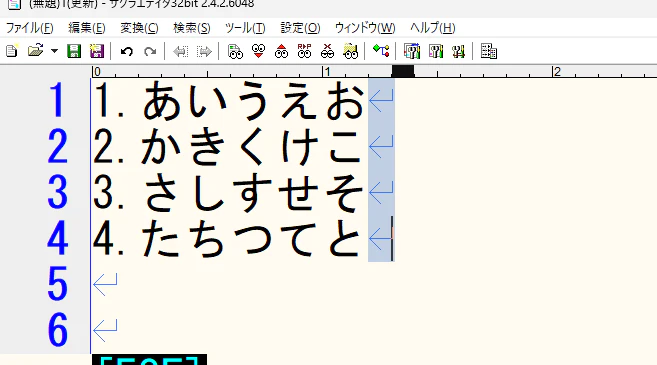This screenshot has width=657, height=365.
Task: Open the ツール(T) menu
Action: coord(245,28)
